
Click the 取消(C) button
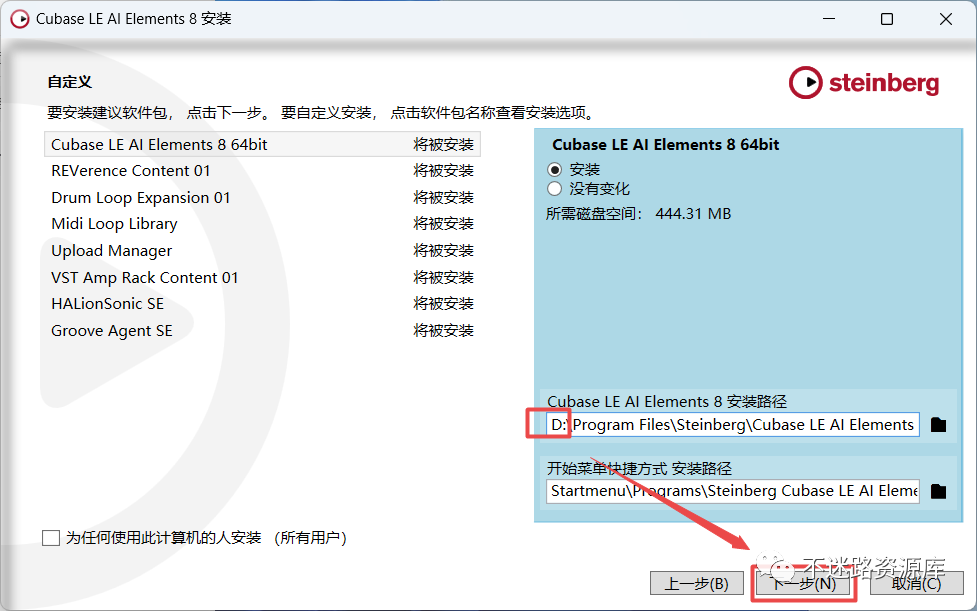click(x=916, y=584)
